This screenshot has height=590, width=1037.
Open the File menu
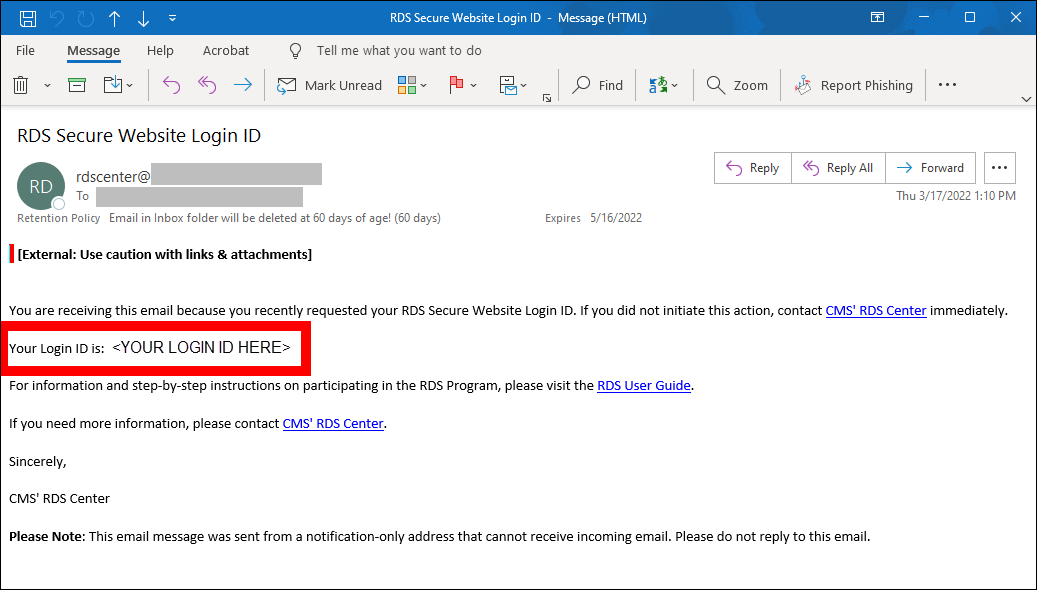tap(25, 50)
